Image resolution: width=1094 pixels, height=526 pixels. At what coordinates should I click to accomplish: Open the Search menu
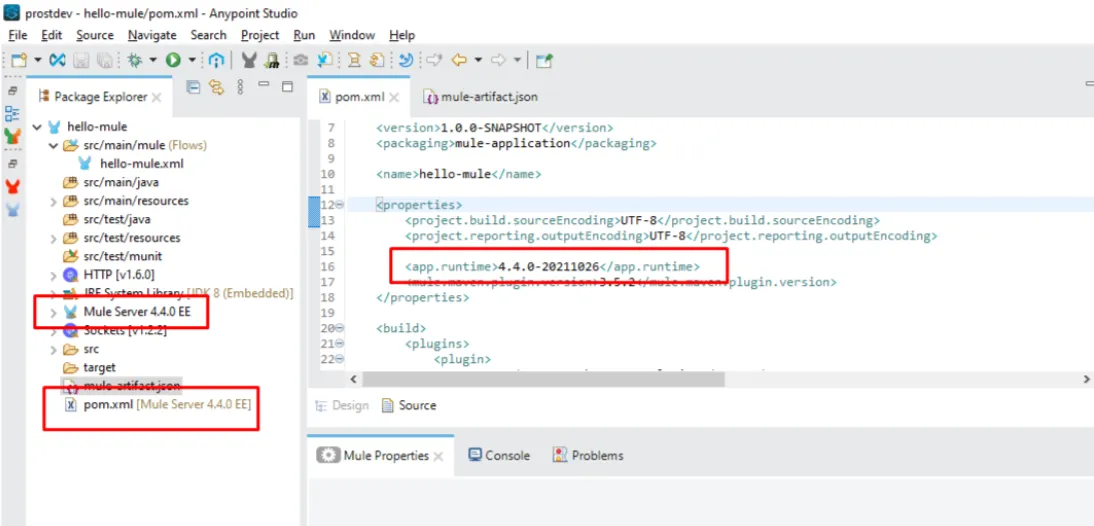coord(209,35)
